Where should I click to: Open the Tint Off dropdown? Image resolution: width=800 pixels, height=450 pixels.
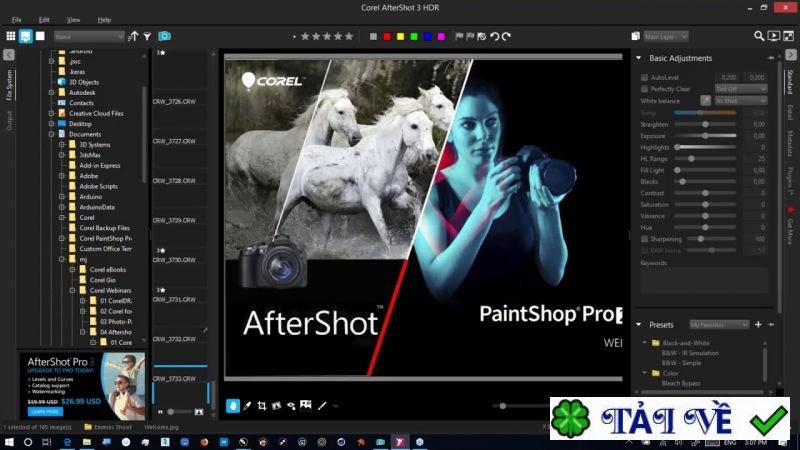(x=741, y=89)
